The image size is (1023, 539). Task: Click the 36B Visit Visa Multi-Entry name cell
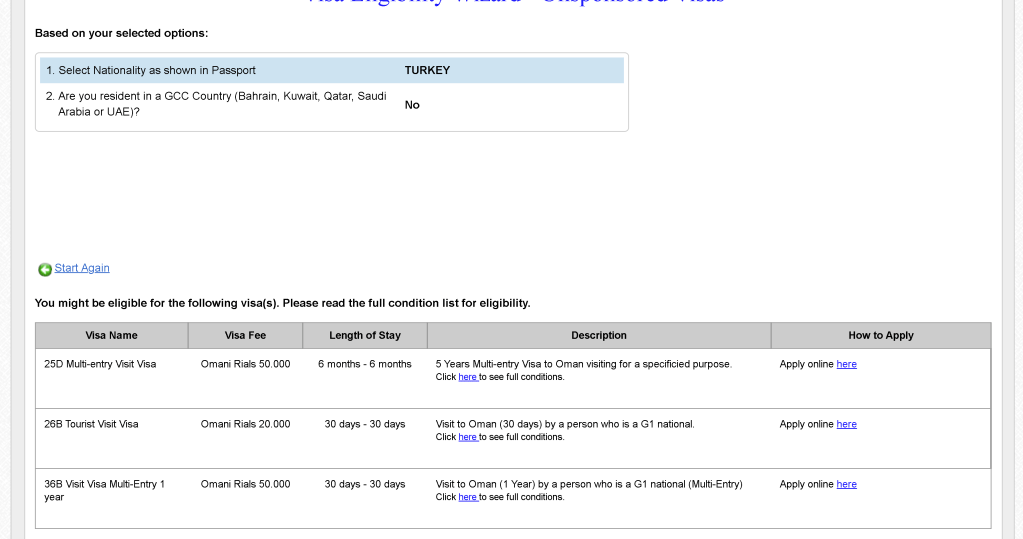(112, 499)
